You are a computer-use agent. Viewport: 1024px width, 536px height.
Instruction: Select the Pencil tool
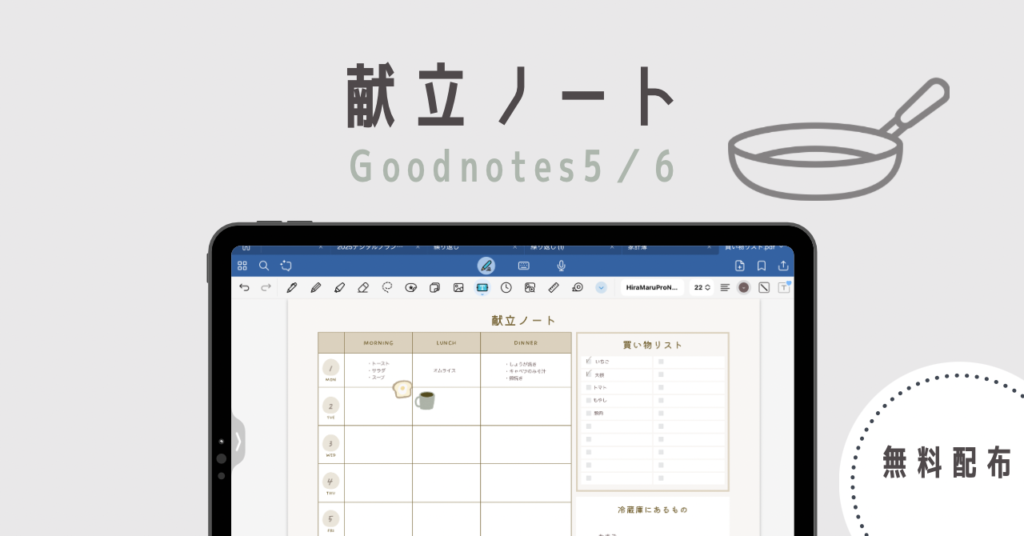(315, 287)
